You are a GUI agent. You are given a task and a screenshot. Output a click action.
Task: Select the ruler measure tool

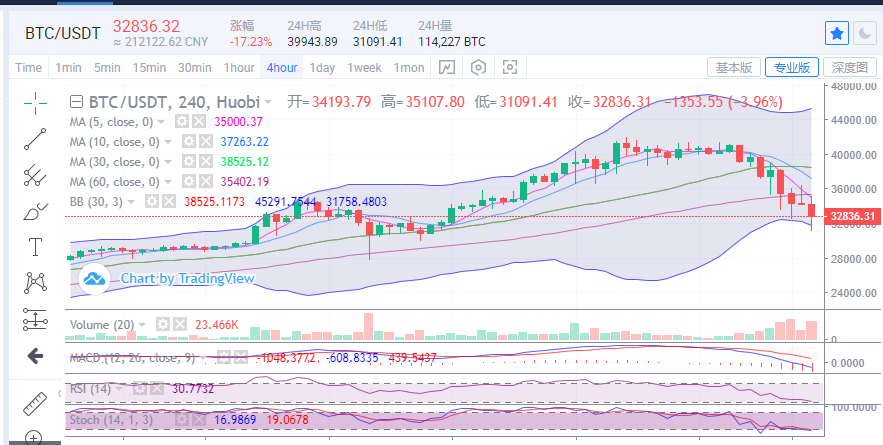[35, 404]
